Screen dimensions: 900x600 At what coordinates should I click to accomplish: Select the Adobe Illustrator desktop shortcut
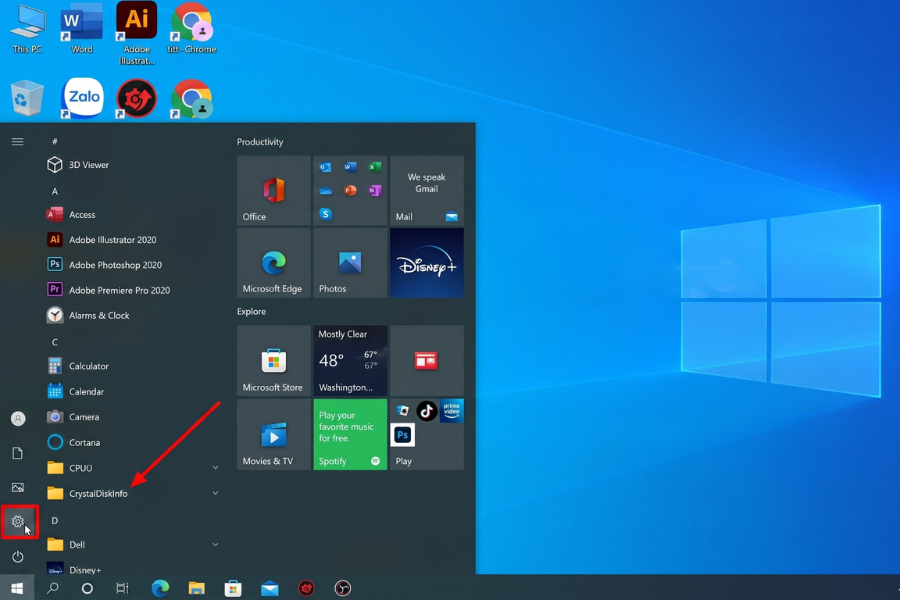pyautogui.click(x=137, y=33)
